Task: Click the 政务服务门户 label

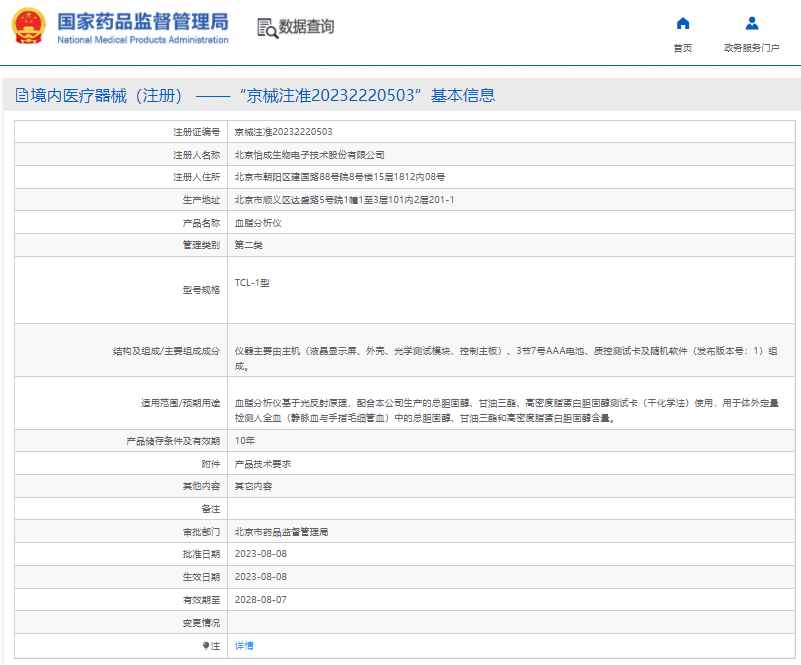Action: 751,48
